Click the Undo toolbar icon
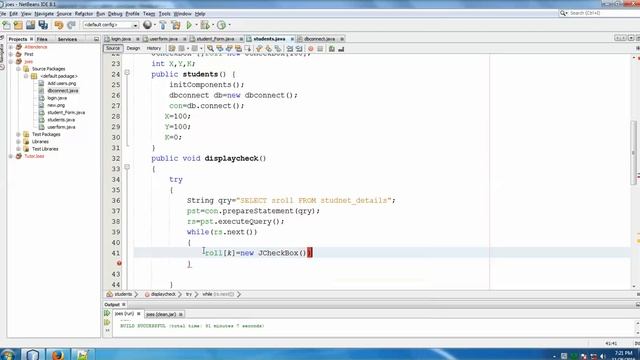This screenshot has height=360, width=640. [x=59, y=25]
